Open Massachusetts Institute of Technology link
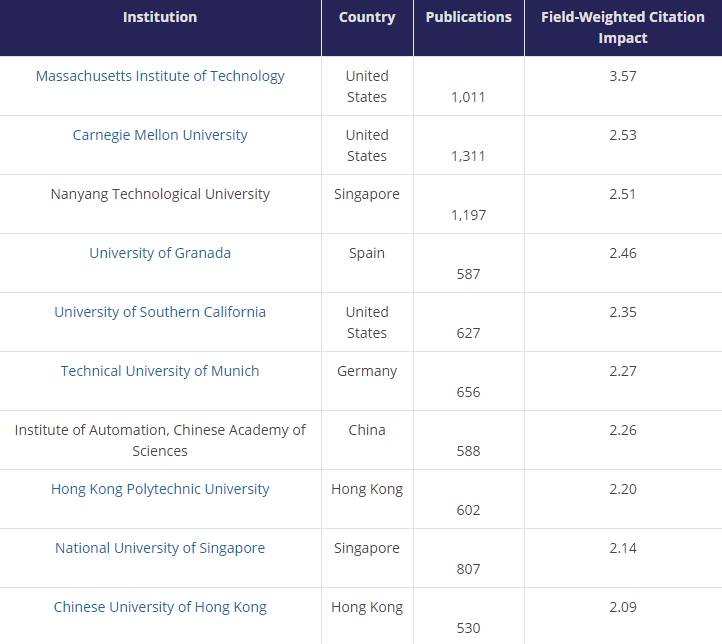 point(160,76)
